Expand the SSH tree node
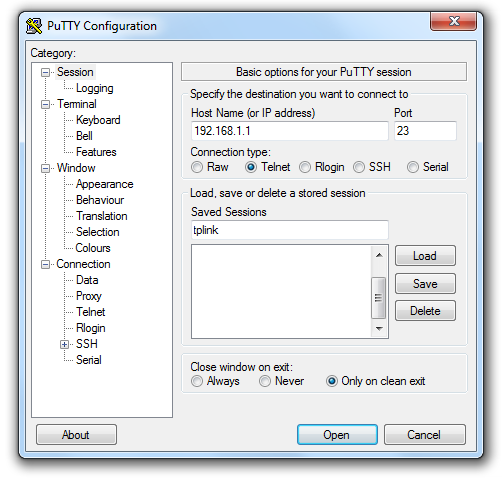Image resolution: width=503 pixels, height=480 pixels. point(65,344)
